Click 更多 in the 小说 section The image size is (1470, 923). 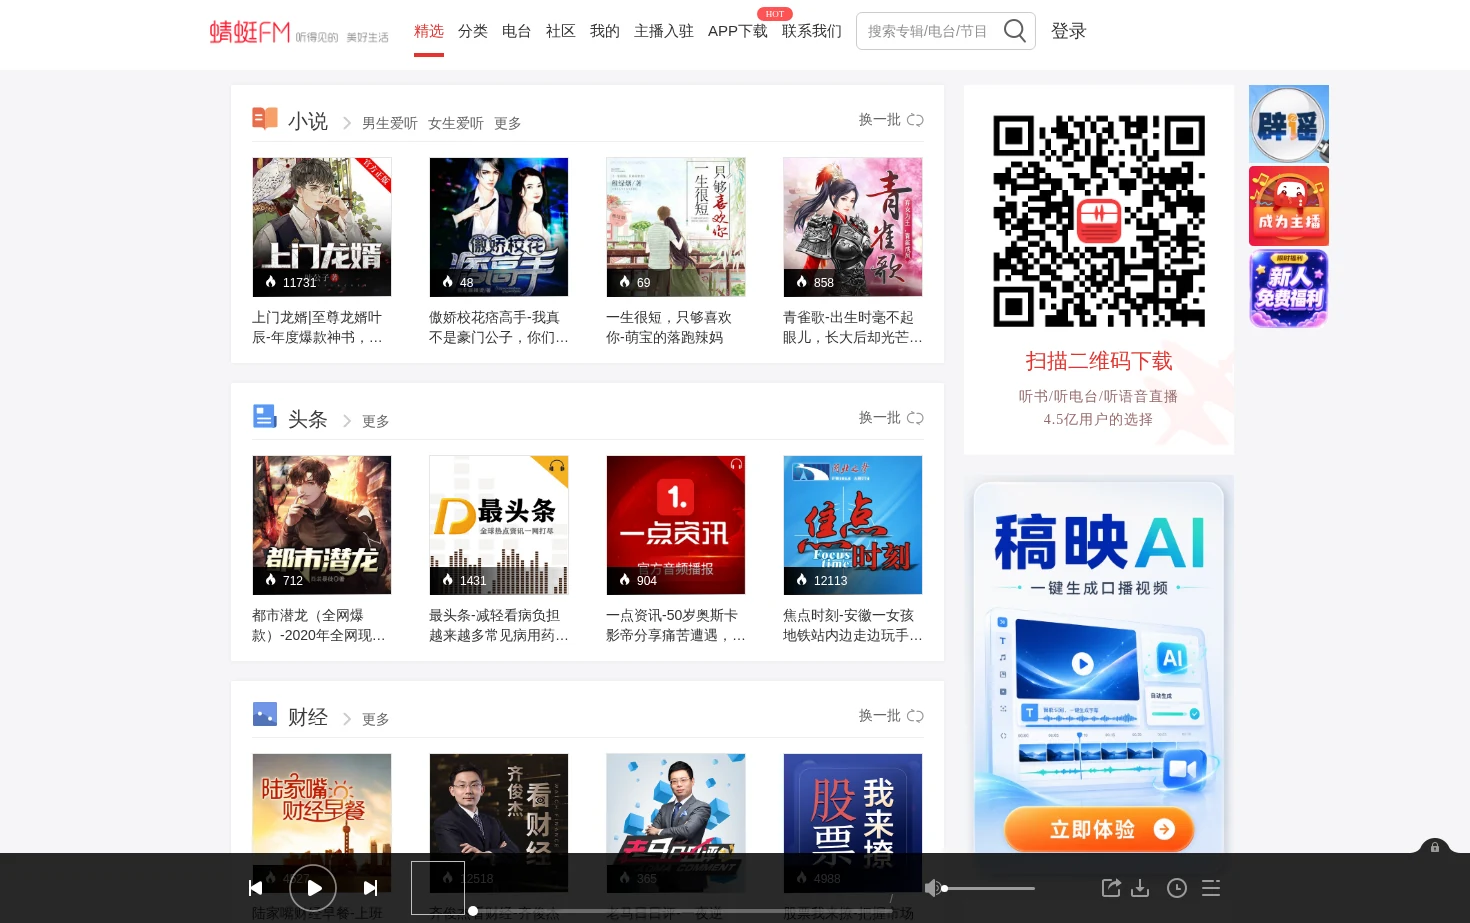(508, 123)
